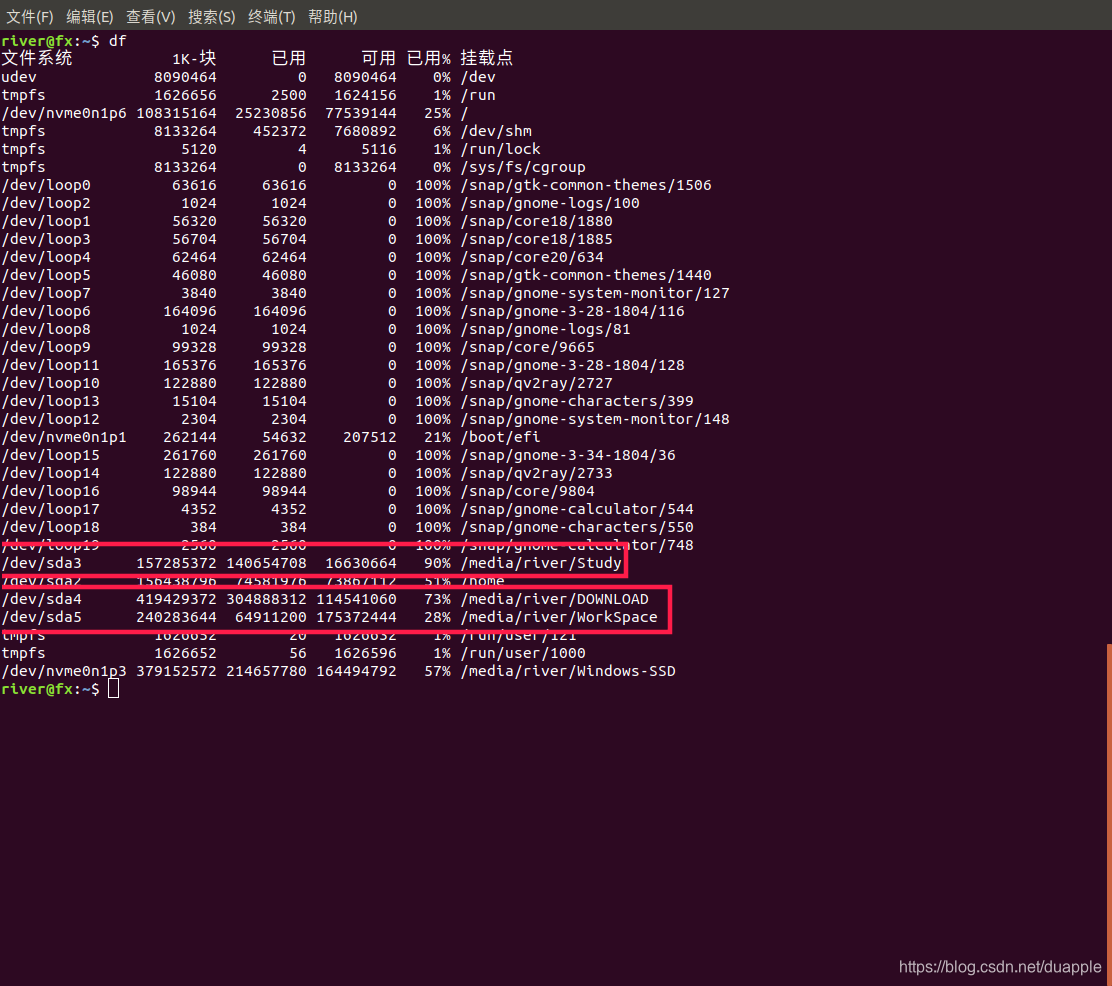Click the '/dev/nvme0n1p1' device name

pos(64,438)
